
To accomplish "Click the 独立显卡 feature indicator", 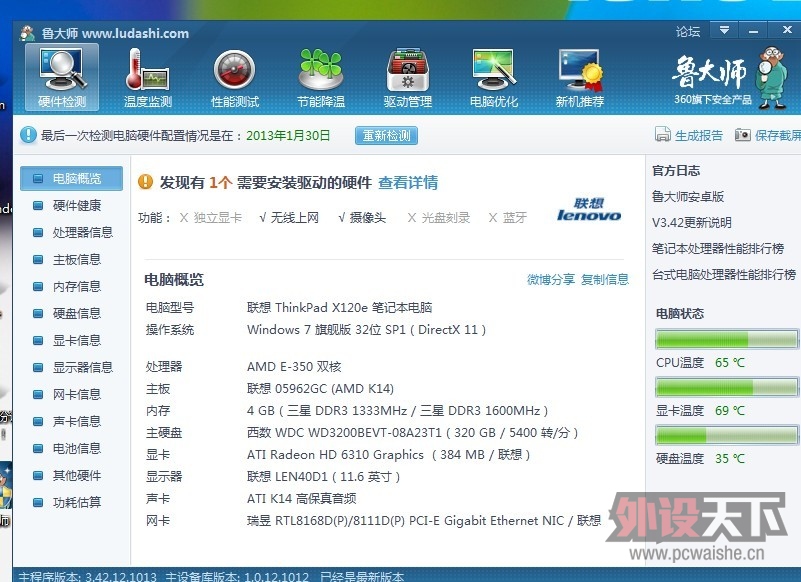I will [x=210, y=218].
